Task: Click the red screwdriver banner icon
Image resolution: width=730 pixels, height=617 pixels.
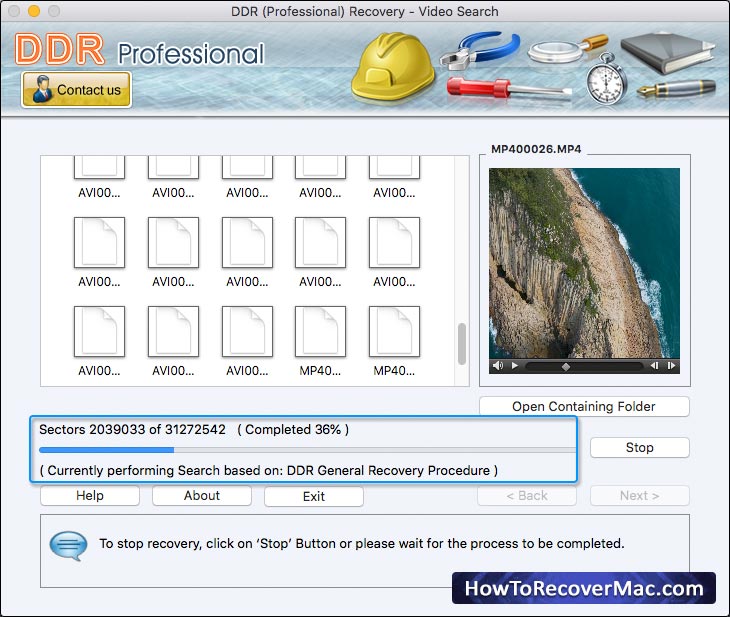Action: 509,88
